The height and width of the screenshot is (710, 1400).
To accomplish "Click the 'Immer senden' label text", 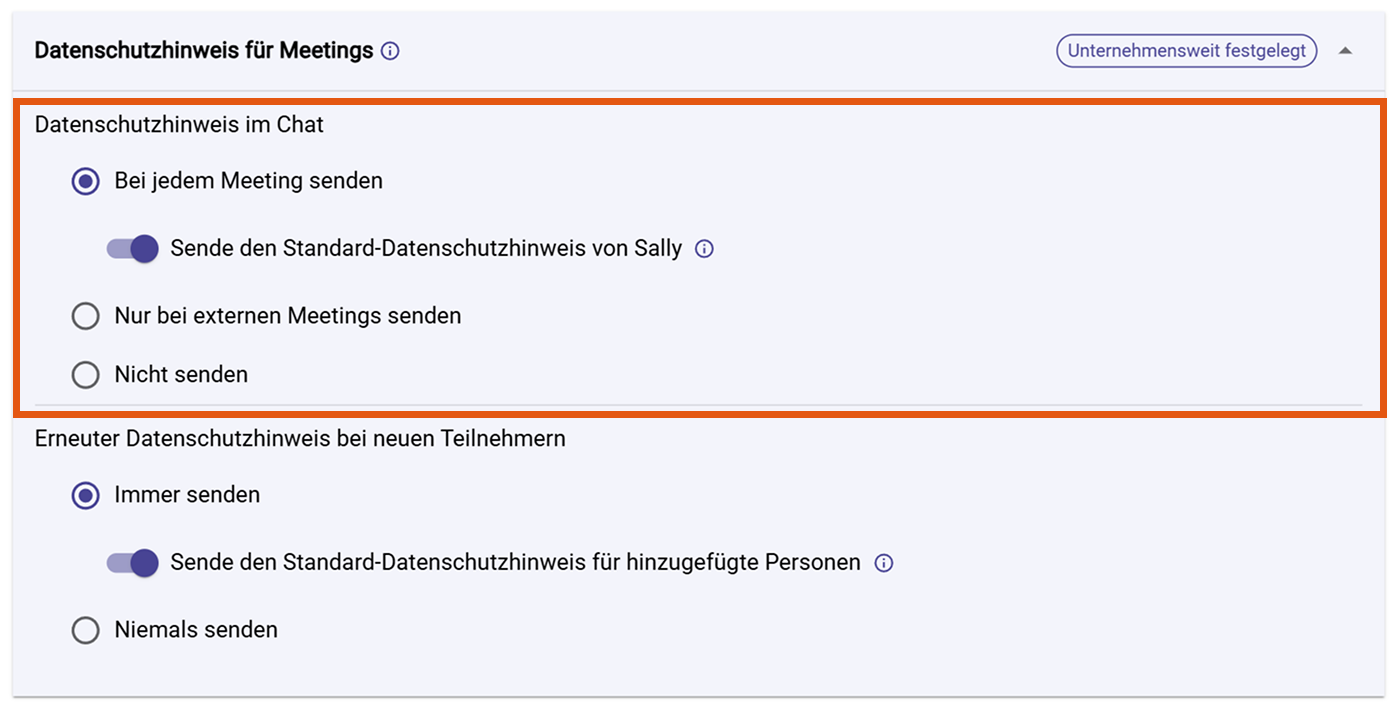I will [x=187, y=495].
